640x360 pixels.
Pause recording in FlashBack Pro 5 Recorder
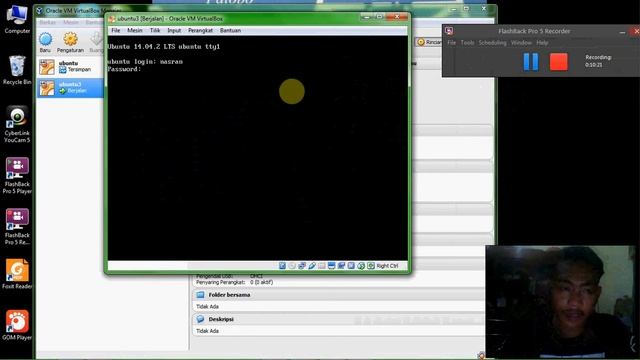coord(531,62)
